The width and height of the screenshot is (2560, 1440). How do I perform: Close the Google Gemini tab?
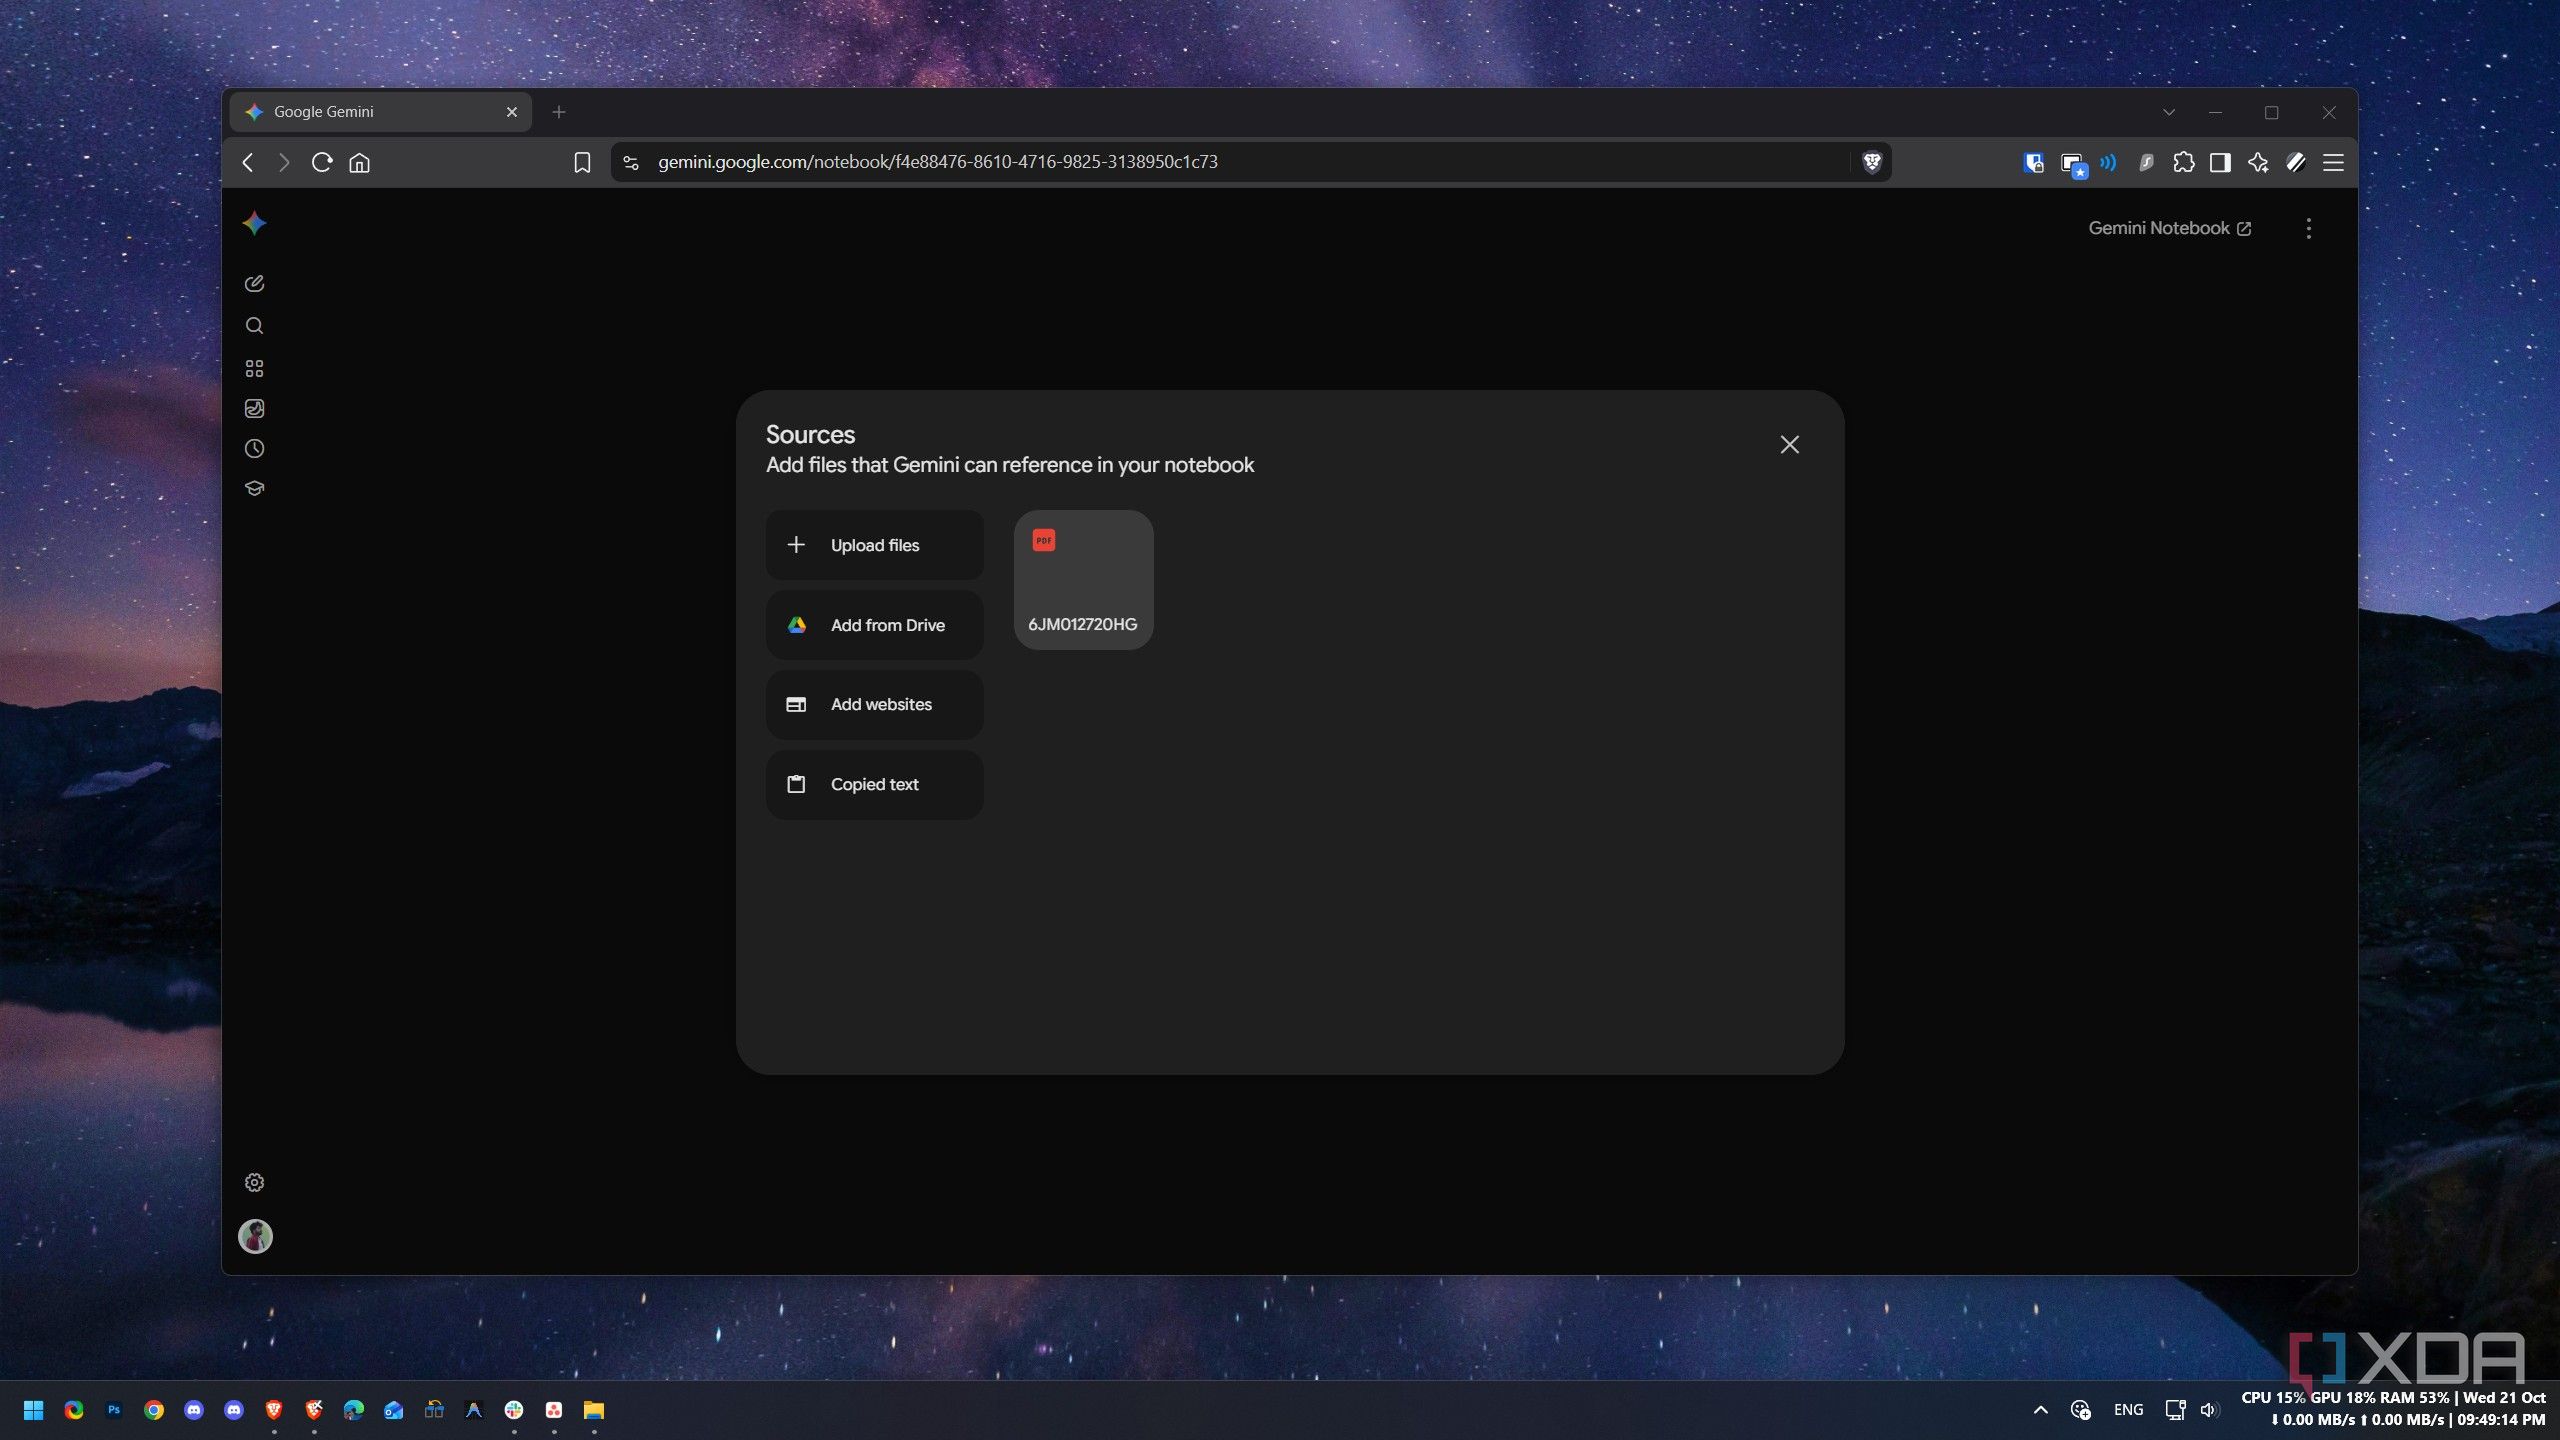512,112
